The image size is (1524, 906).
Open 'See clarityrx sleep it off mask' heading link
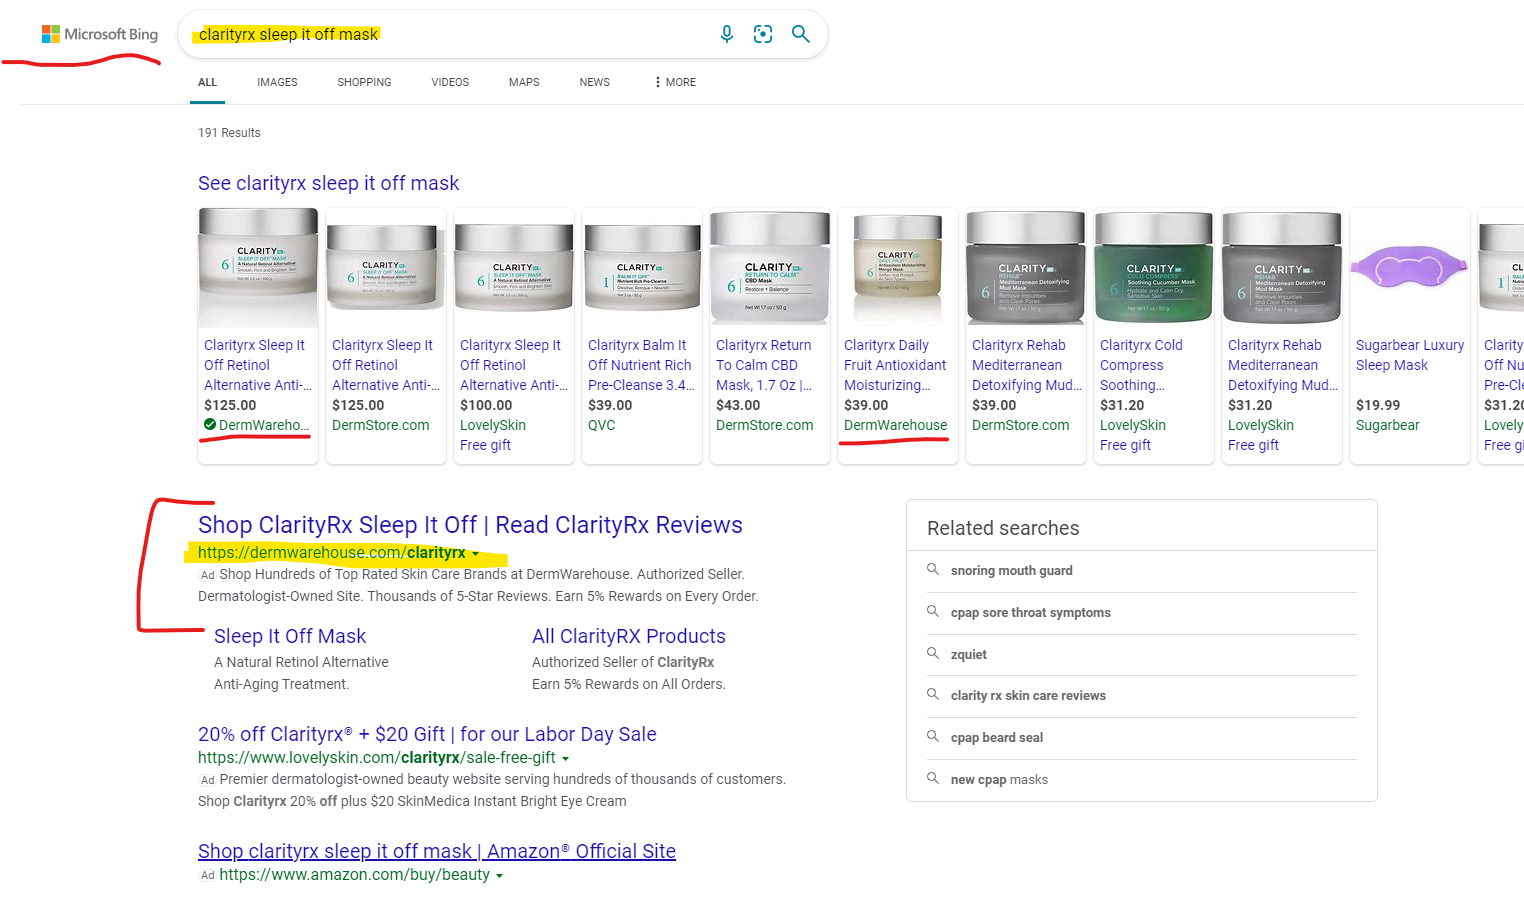[328, 183]
